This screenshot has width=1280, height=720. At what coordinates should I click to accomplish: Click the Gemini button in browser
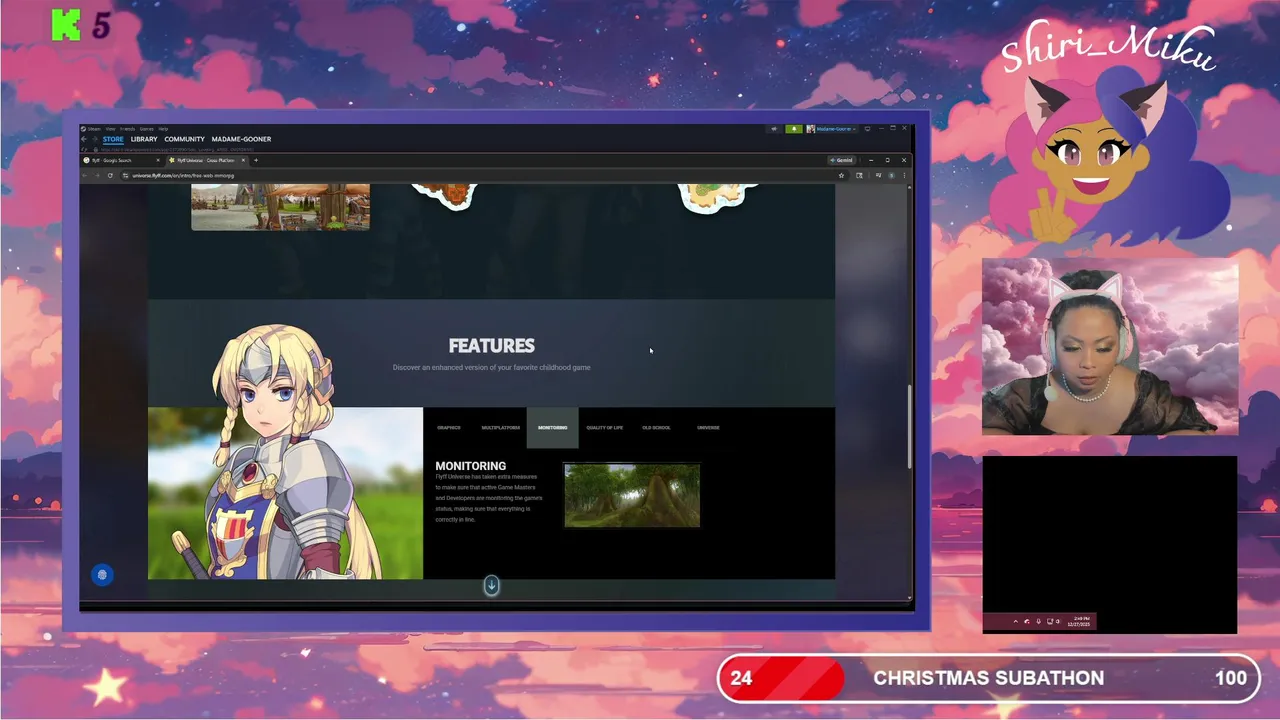click(842, 160)
